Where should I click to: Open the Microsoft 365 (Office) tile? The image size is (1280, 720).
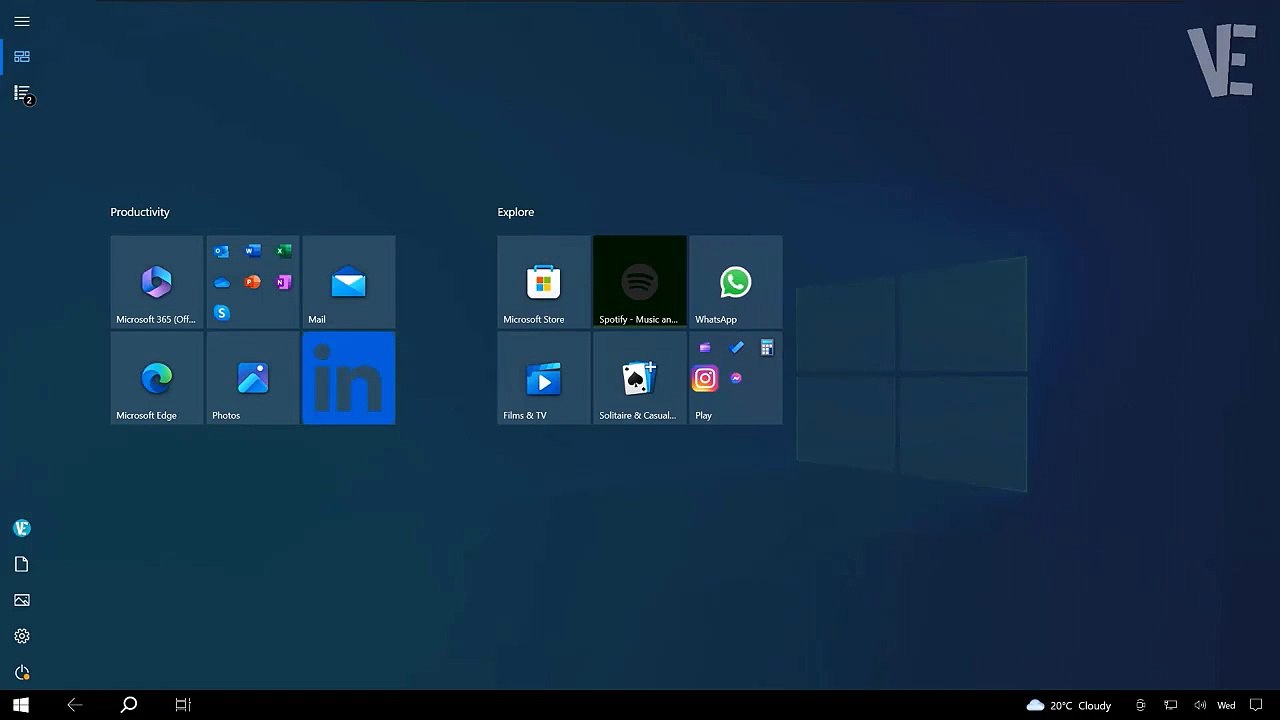pyautogui.click(x=157, y=282)
